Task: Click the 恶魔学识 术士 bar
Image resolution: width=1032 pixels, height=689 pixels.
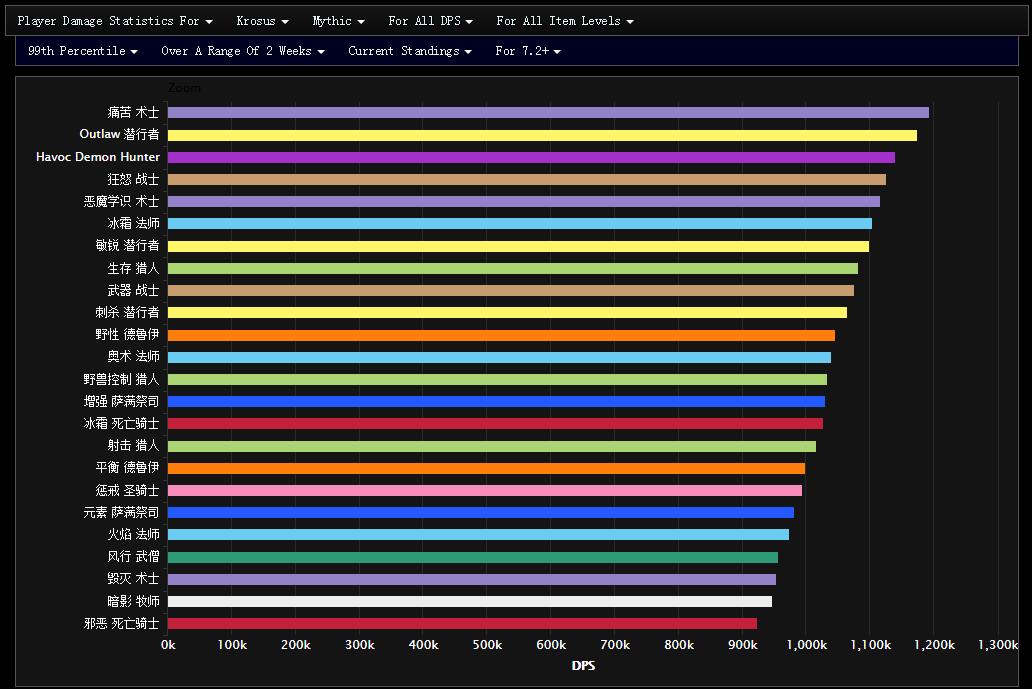Action: (x=524, y=201)
